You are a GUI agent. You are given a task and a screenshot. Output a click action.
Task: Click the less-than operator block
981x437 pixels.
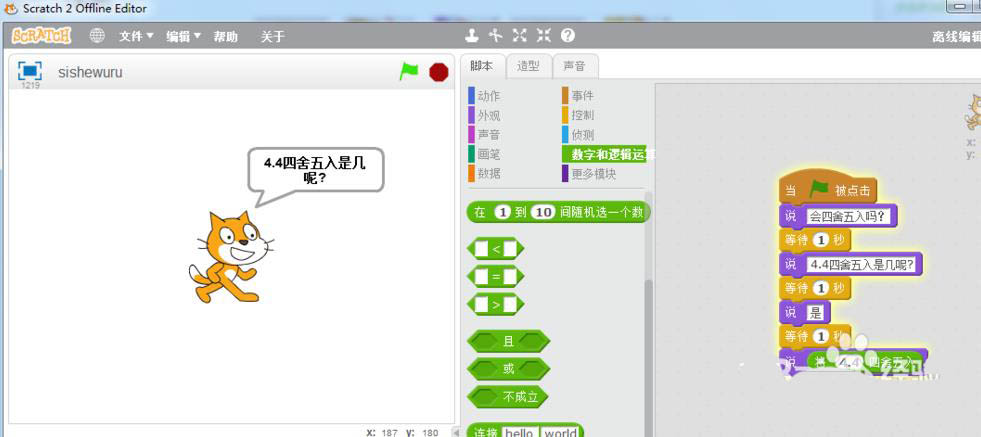[x=496, y=249]
